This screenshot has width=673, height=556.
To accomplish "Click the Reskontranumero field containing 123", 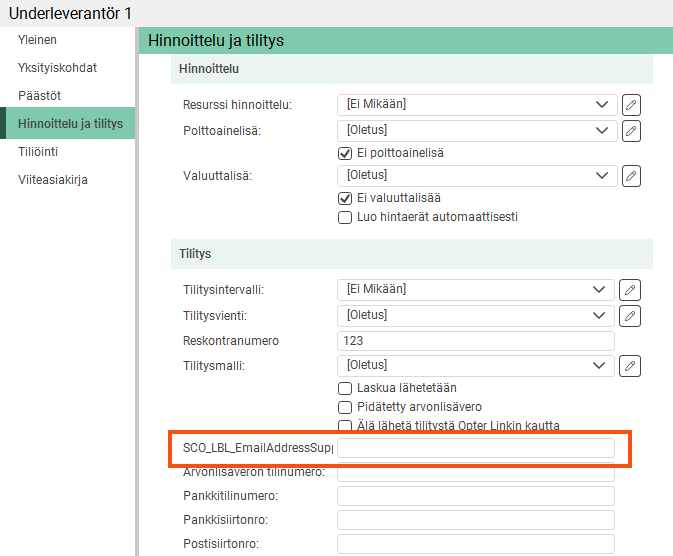I will point(476,341).
